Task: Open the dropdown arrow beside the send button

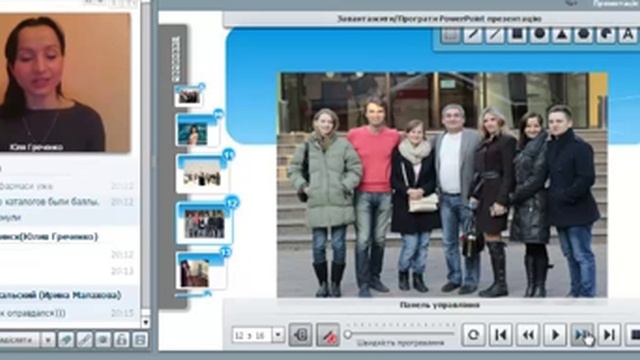Action: coord(48,340)
